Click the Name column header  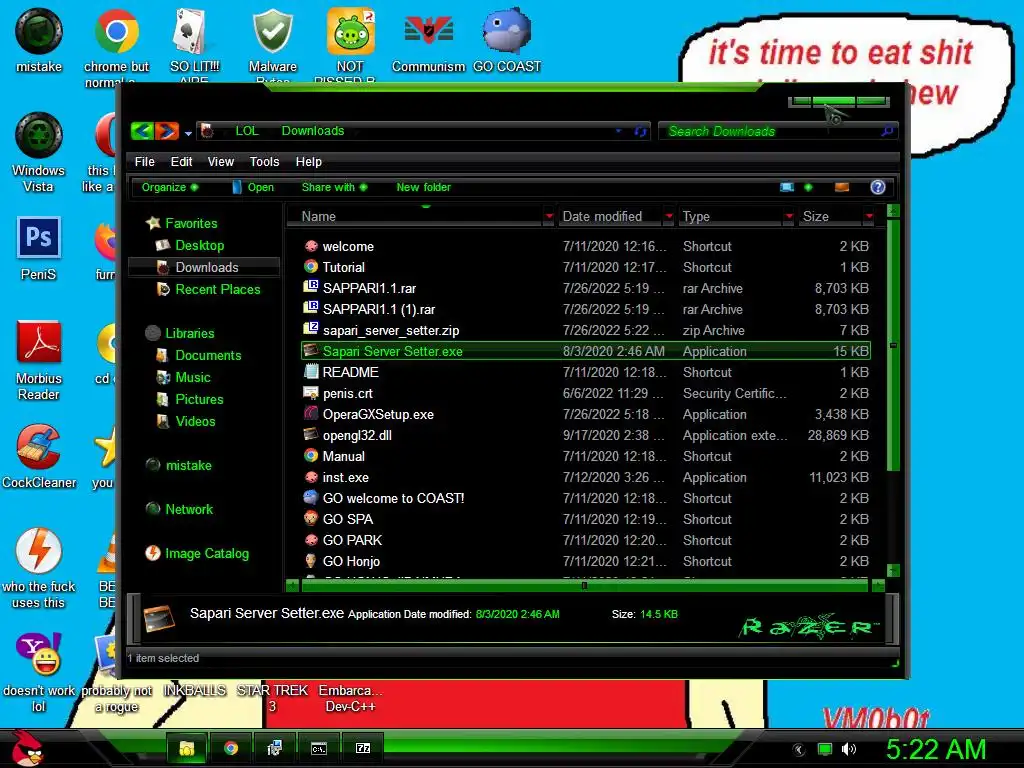click(418, 216)
